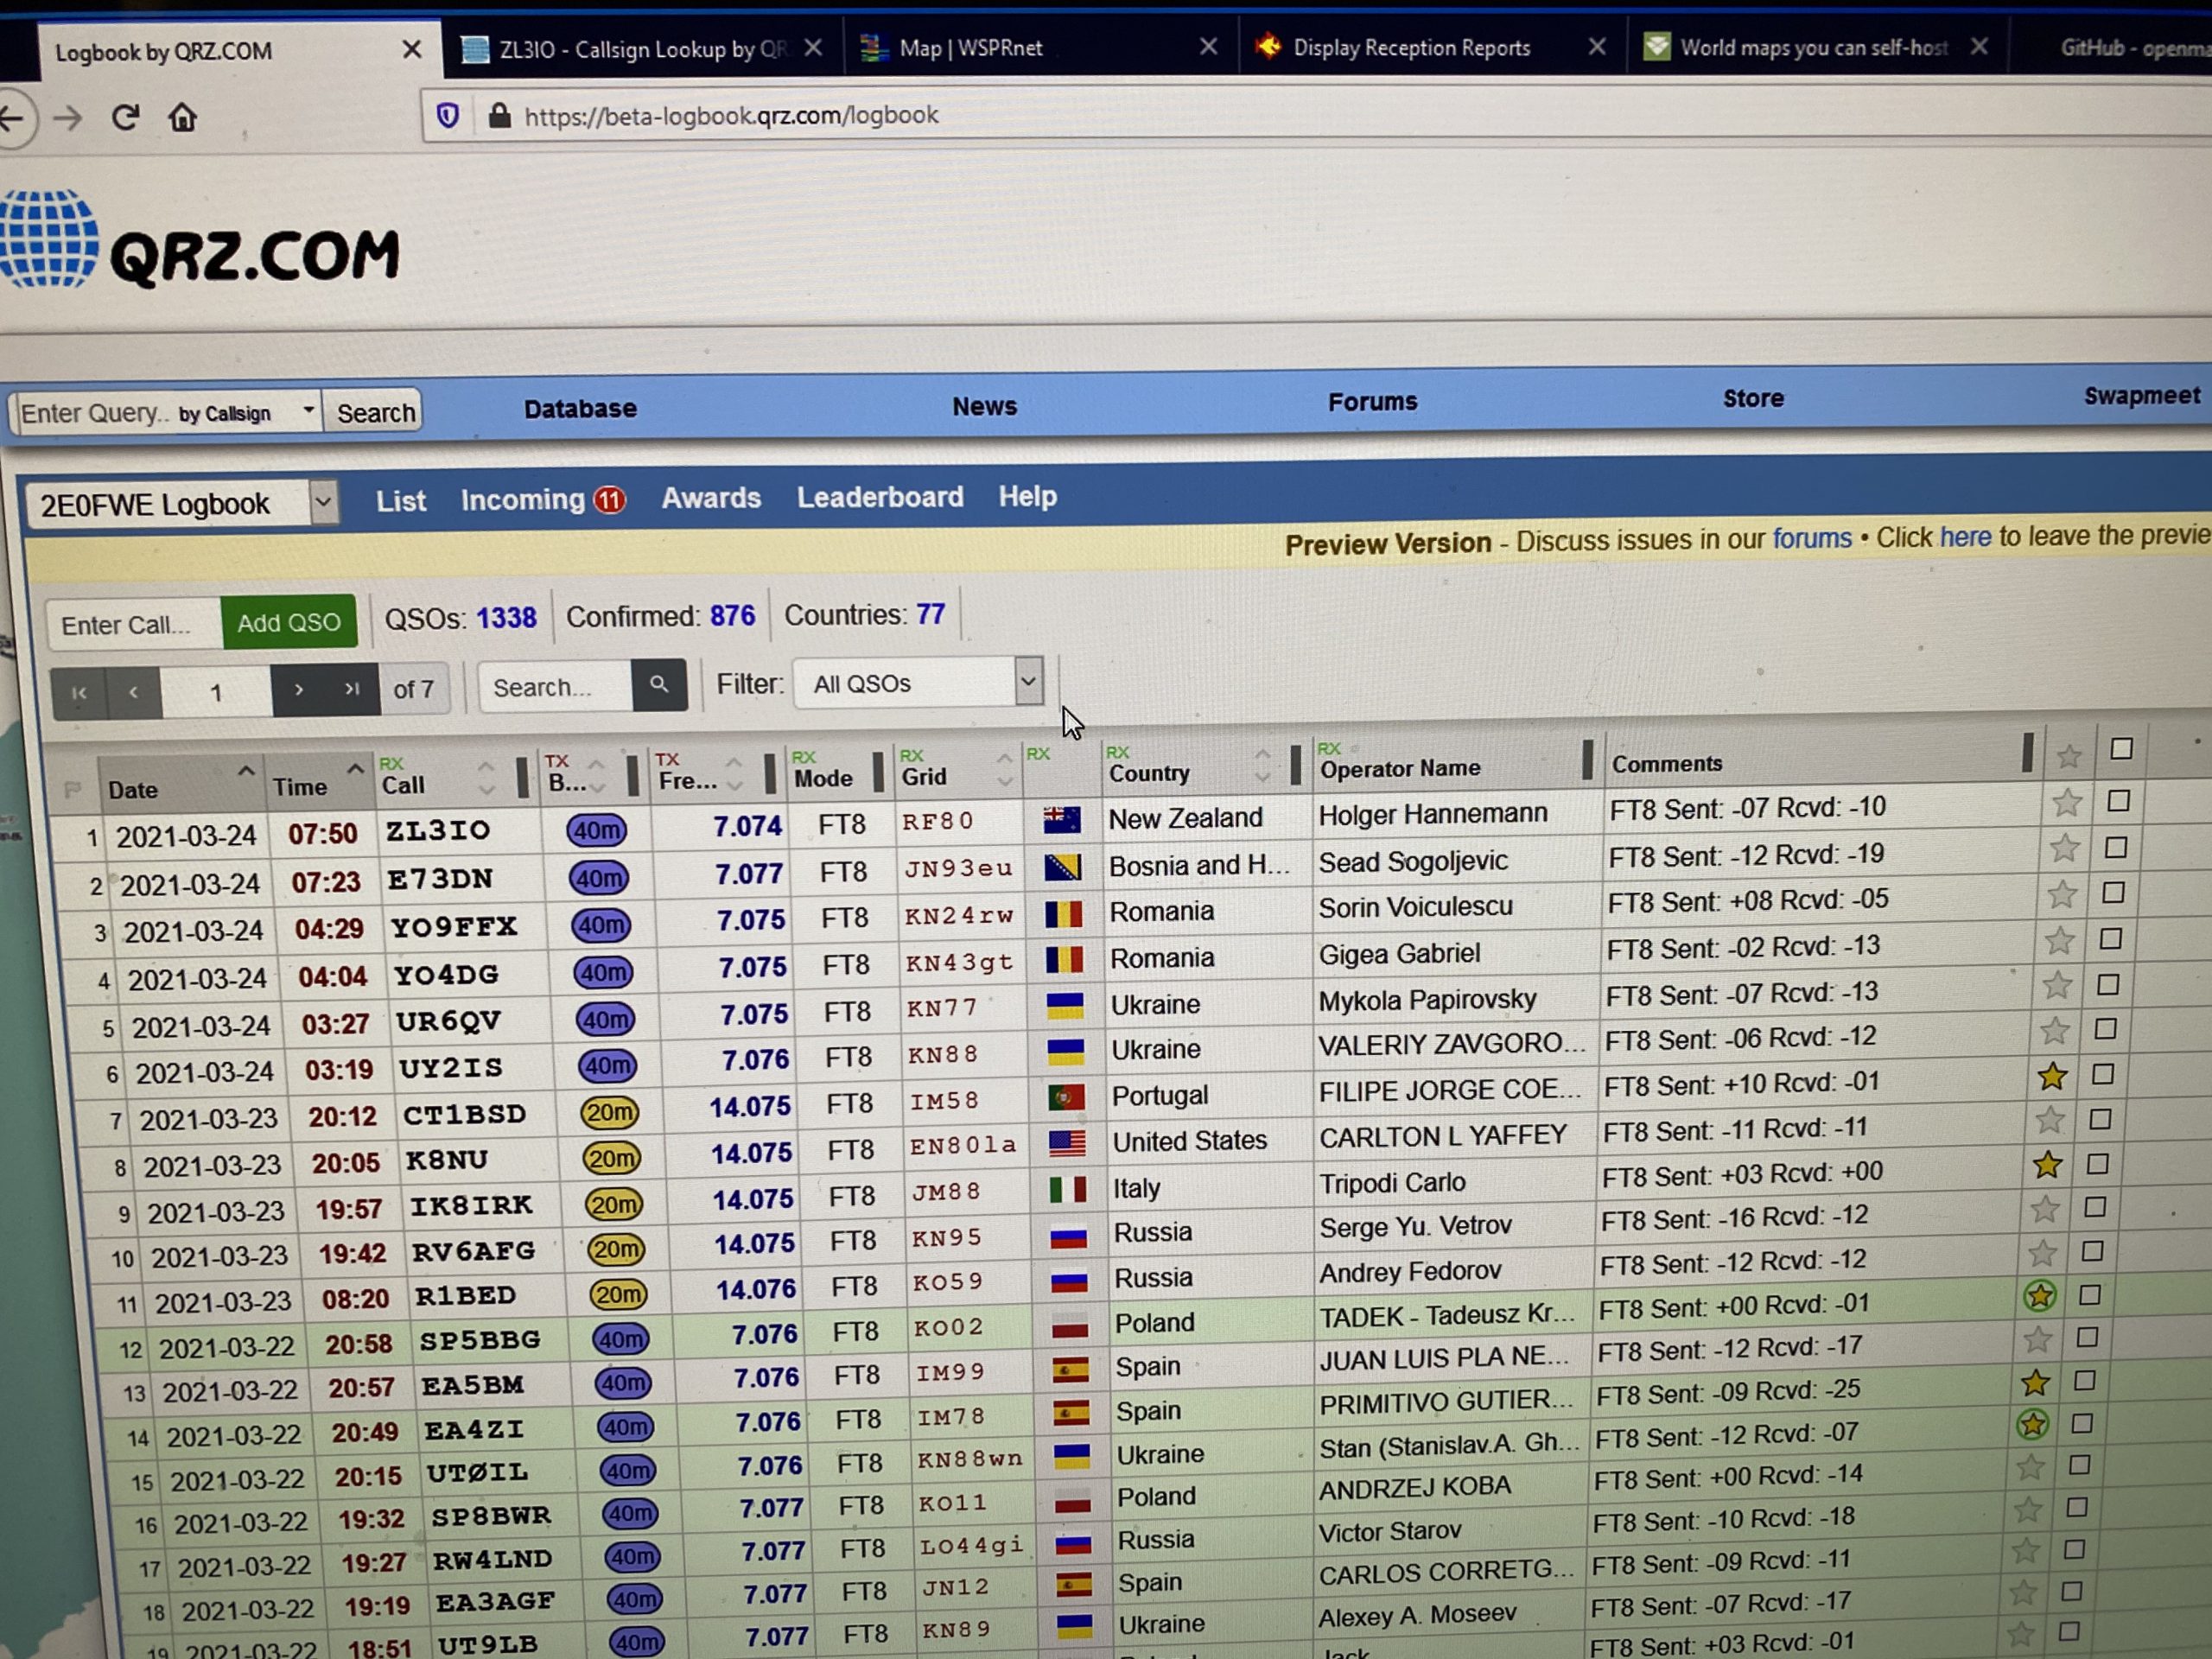This screenshot has width=2212, height=1659.
Task: Click the green Add QSO button
Action: pos(289,623)
